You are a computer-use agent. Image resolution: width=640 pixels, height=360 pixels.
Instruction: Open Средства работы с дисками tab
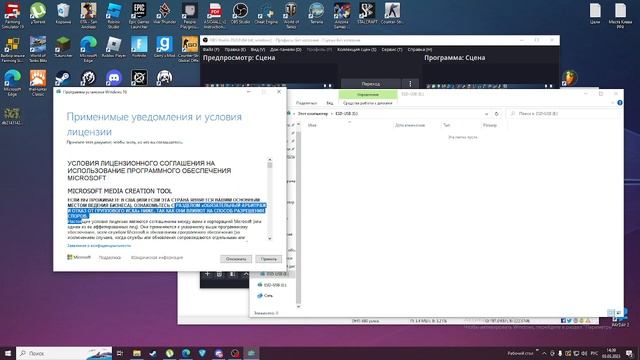[x=368, y=103]
